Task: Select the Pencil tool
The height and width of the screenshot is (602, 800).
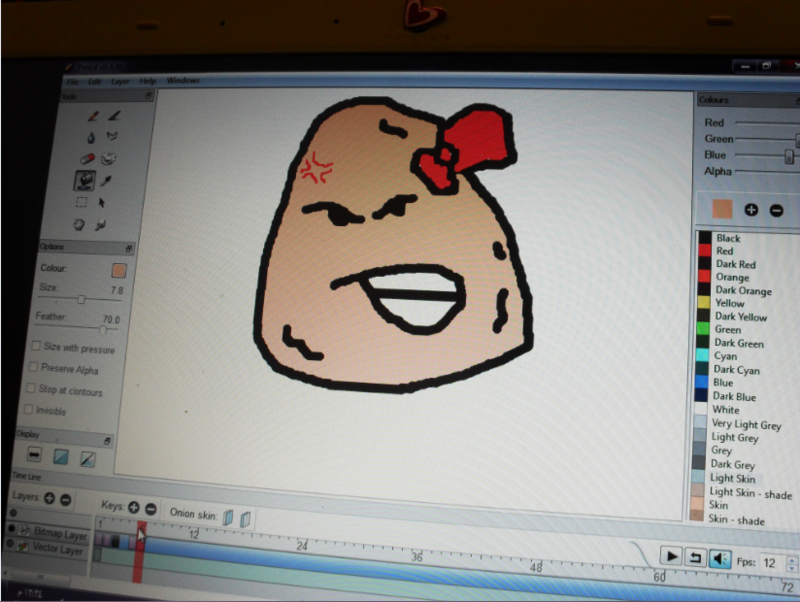Action: tap(92, 116)
